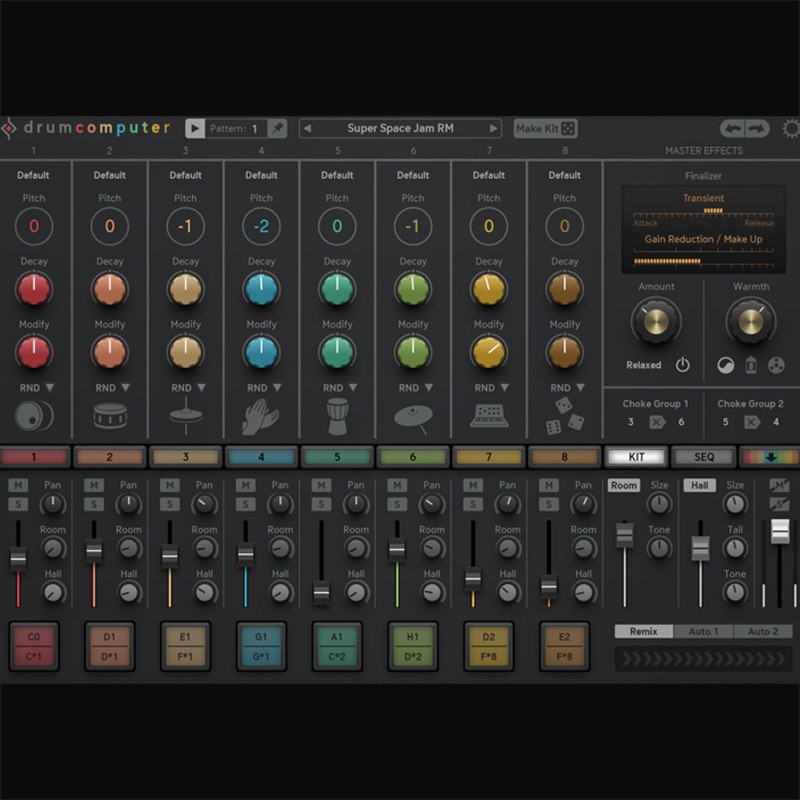Click the master volume fader handle

(780, 531)
